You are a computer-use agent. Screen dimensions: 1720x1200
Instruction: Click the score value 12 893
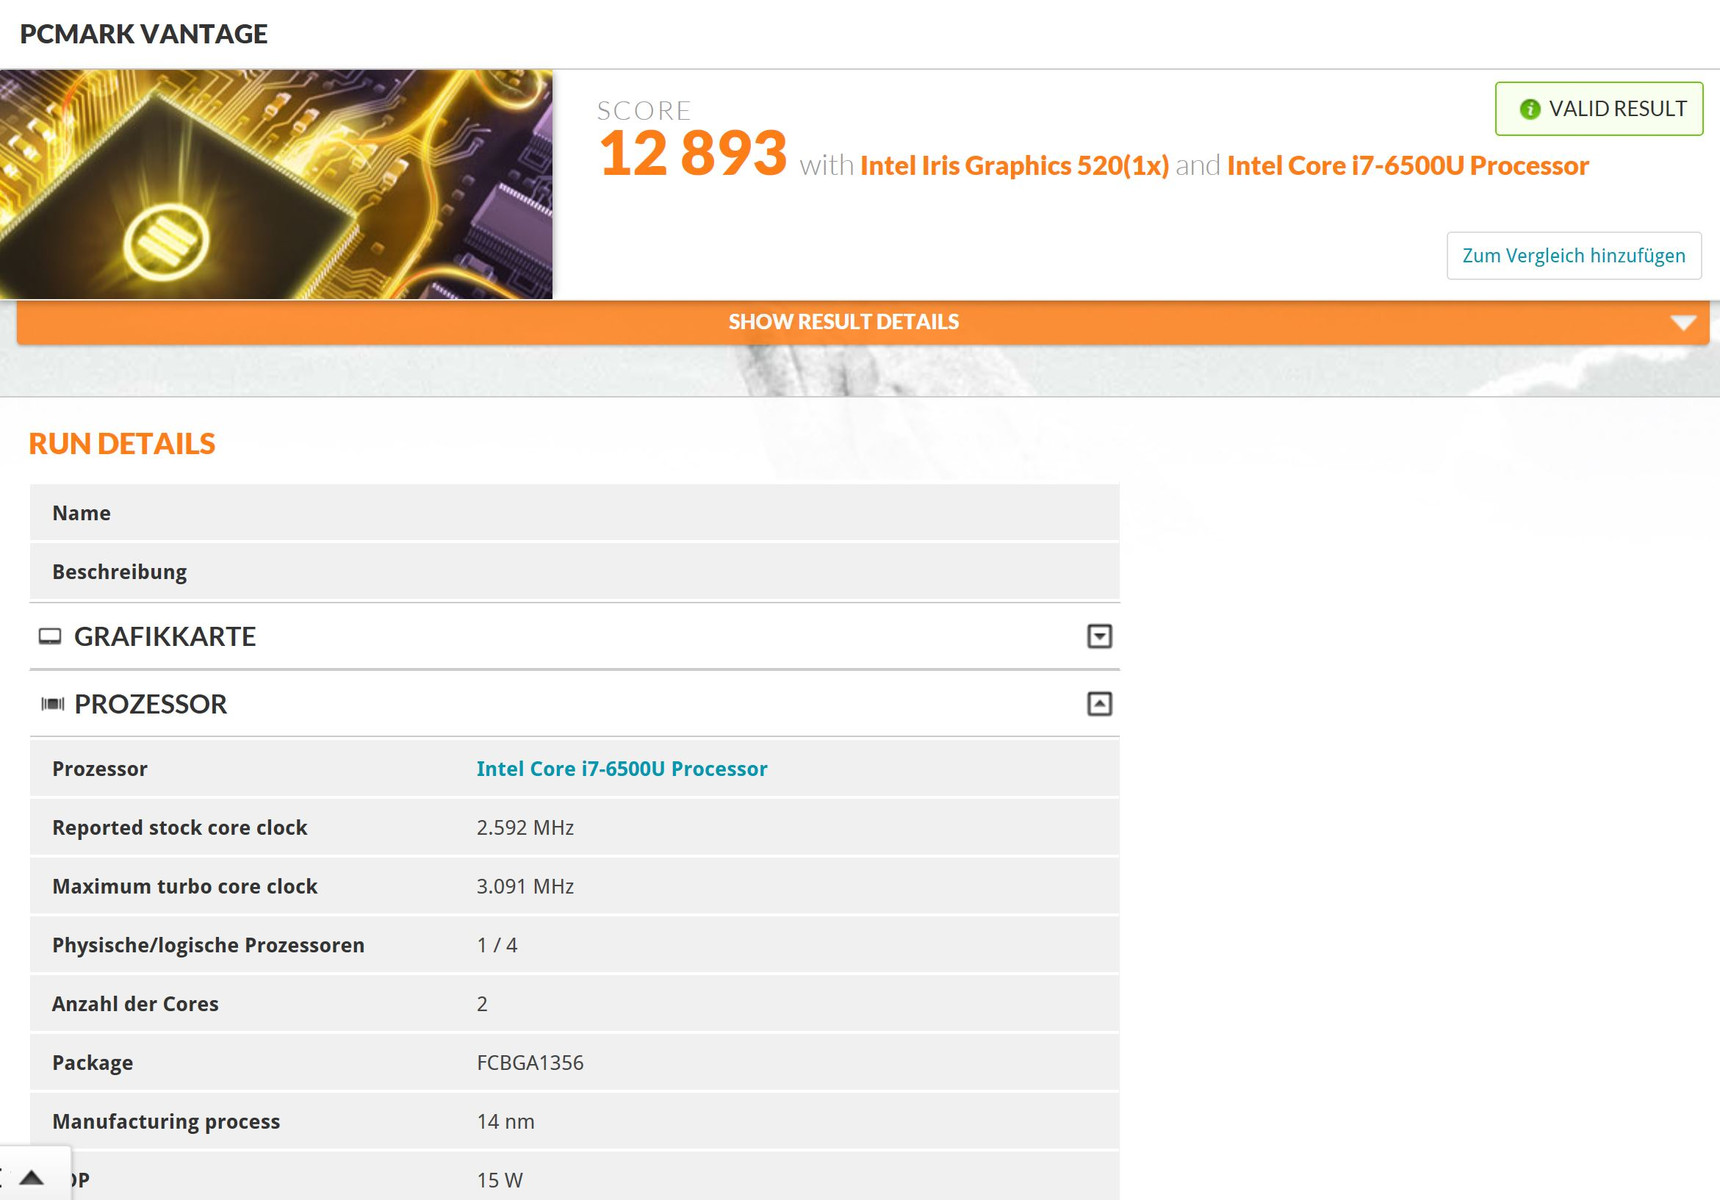click(x=692, y=153)
